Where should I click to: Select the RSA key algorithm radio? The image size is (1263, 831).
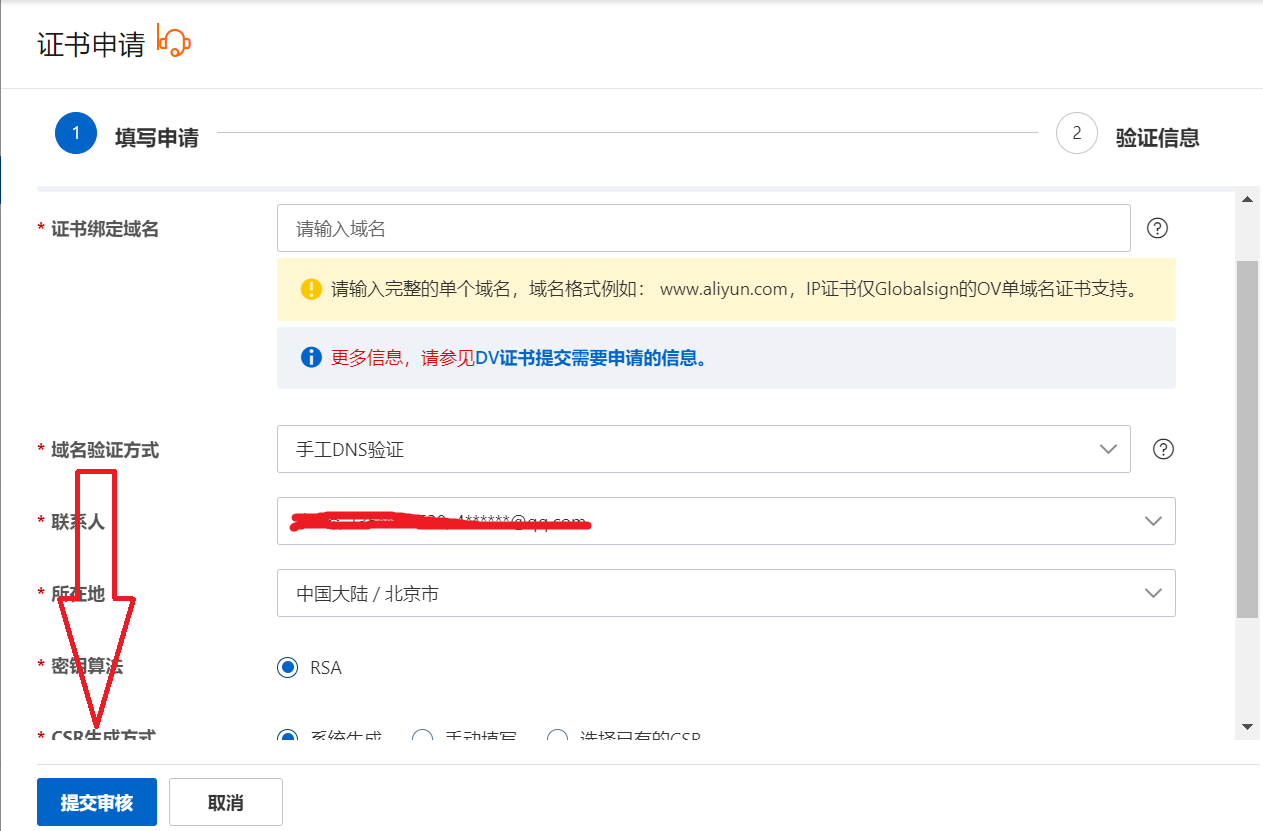click(x=288, y=667)
